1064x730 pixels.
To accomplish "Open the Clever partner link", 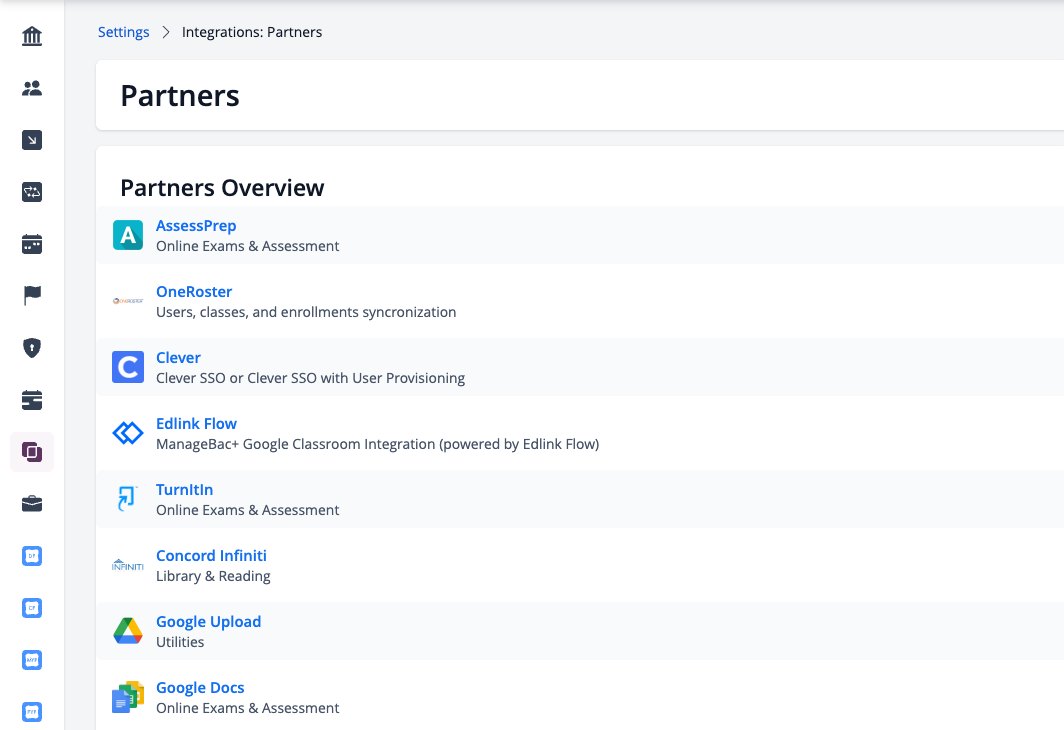I will (178, 357).
